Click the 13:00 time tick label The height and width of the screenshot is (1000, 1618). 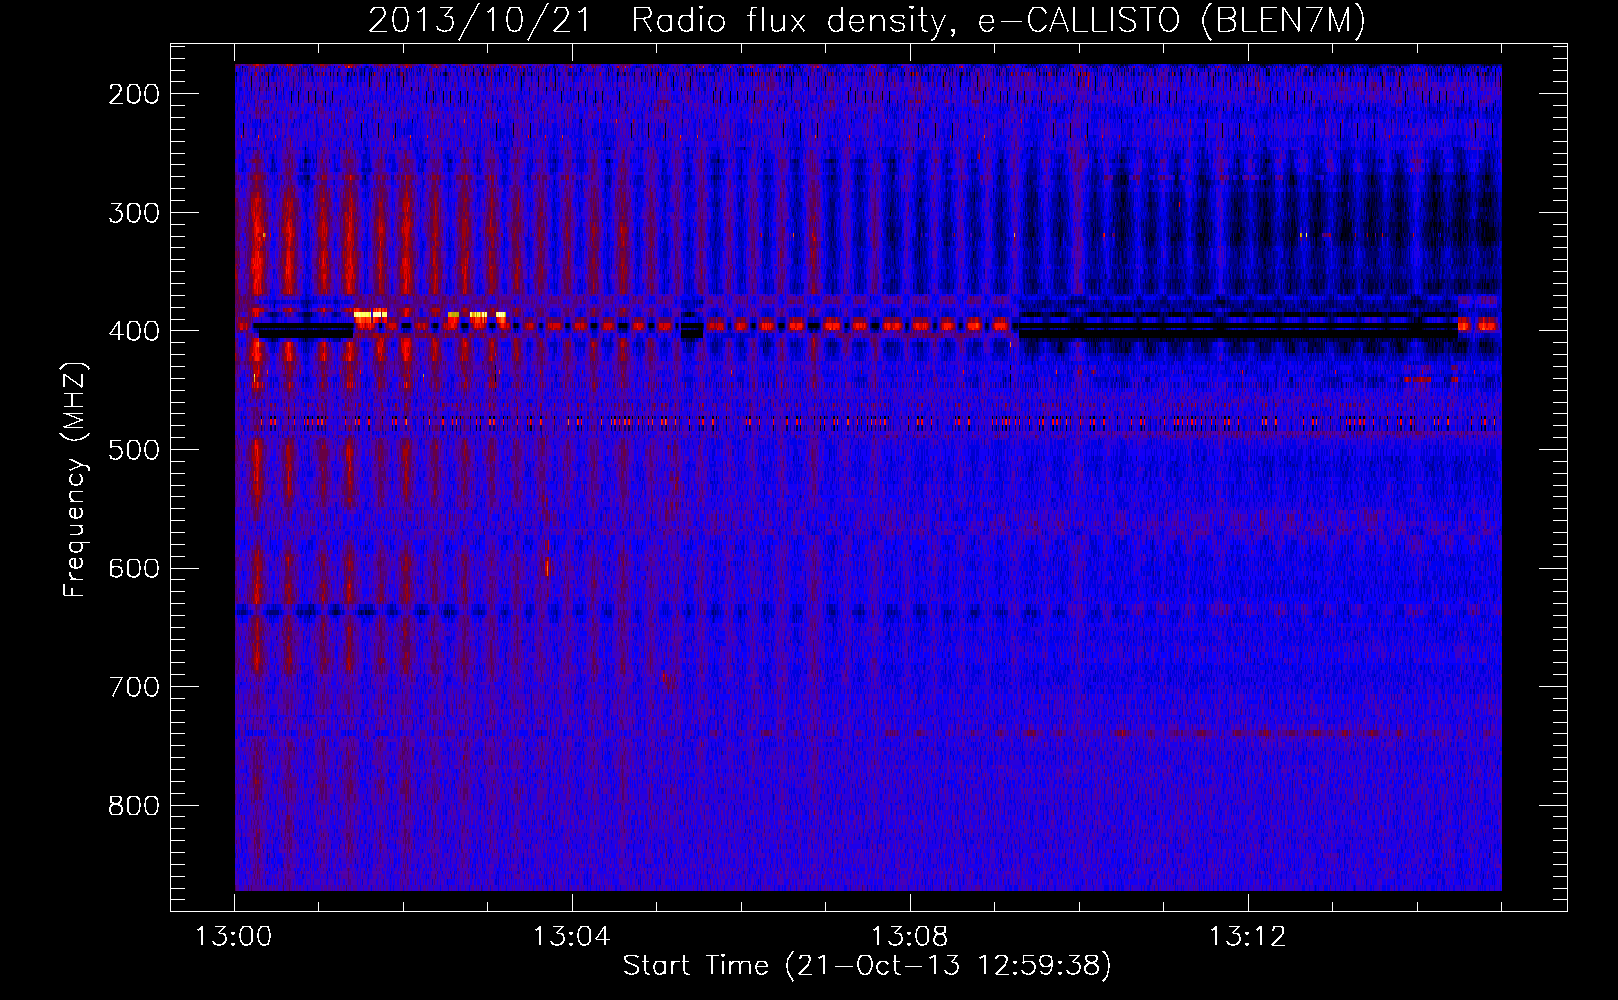point(234,936)
